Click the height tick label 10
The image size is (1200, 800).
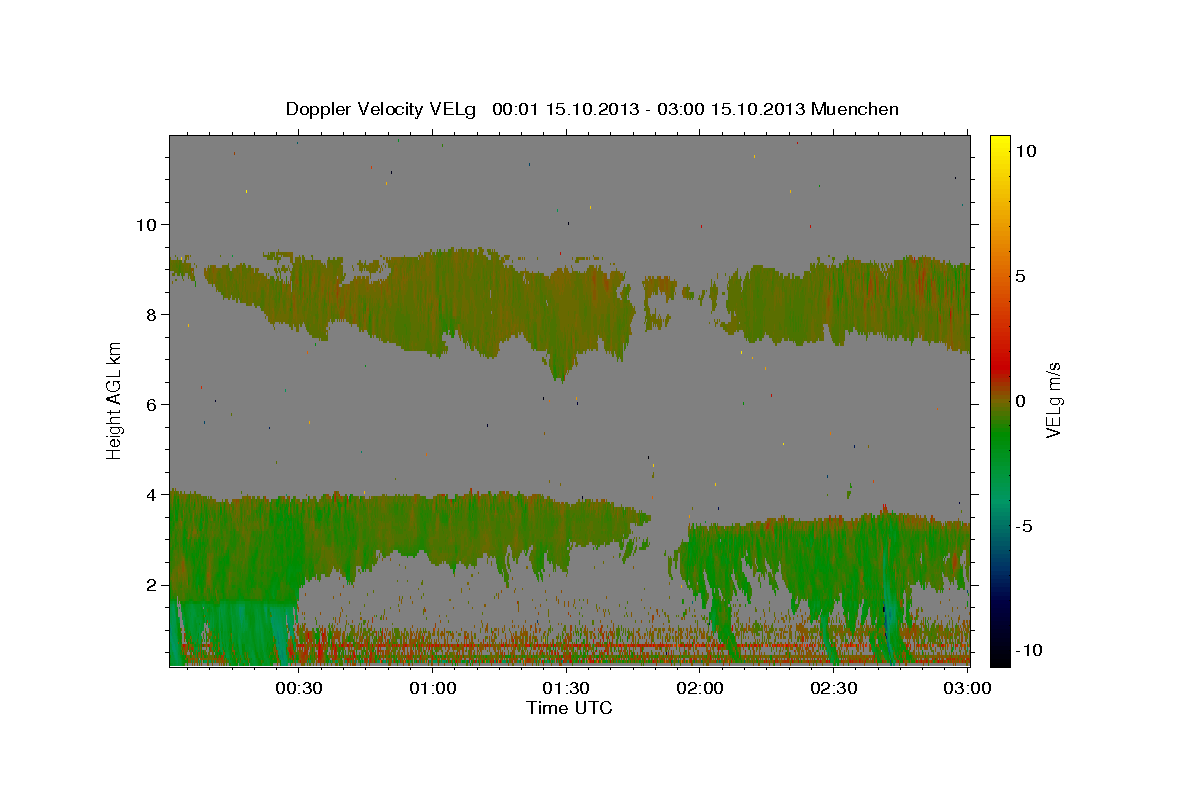coord(147,224)
